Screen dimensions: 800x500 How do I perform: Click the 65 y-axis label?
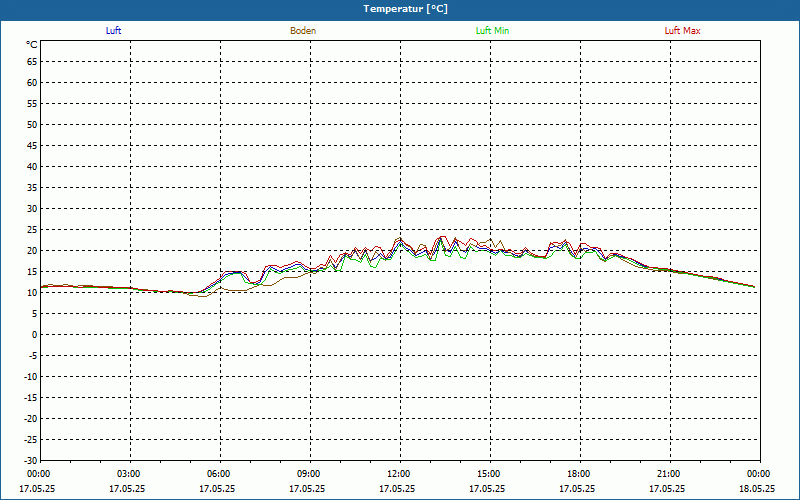tap(32, 62)
